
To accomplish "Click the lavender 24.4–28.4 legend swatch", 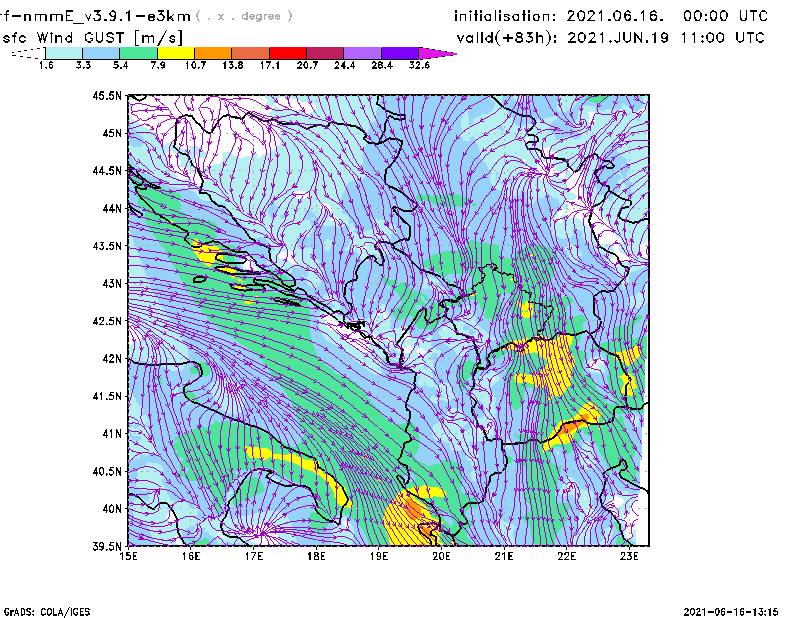I will click(x=363, y=53).
